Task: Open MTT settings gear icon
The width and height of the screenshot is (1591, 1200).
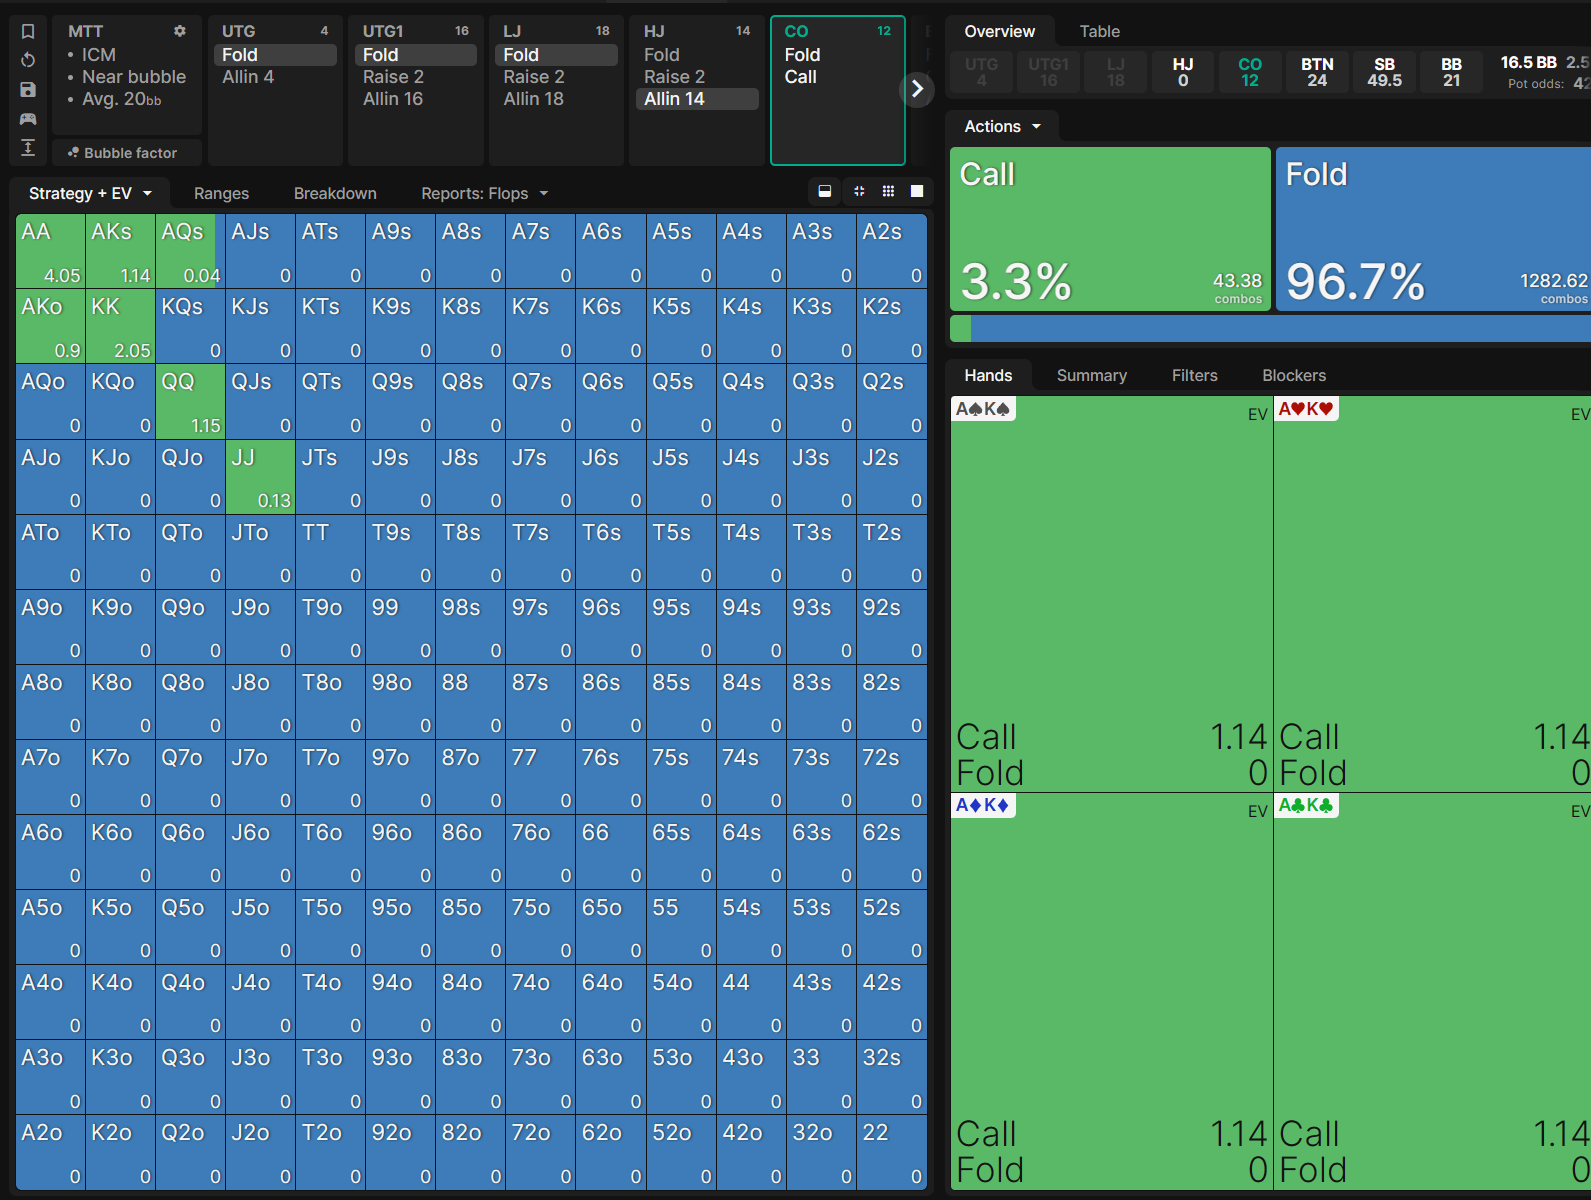Action: point(180,31)
